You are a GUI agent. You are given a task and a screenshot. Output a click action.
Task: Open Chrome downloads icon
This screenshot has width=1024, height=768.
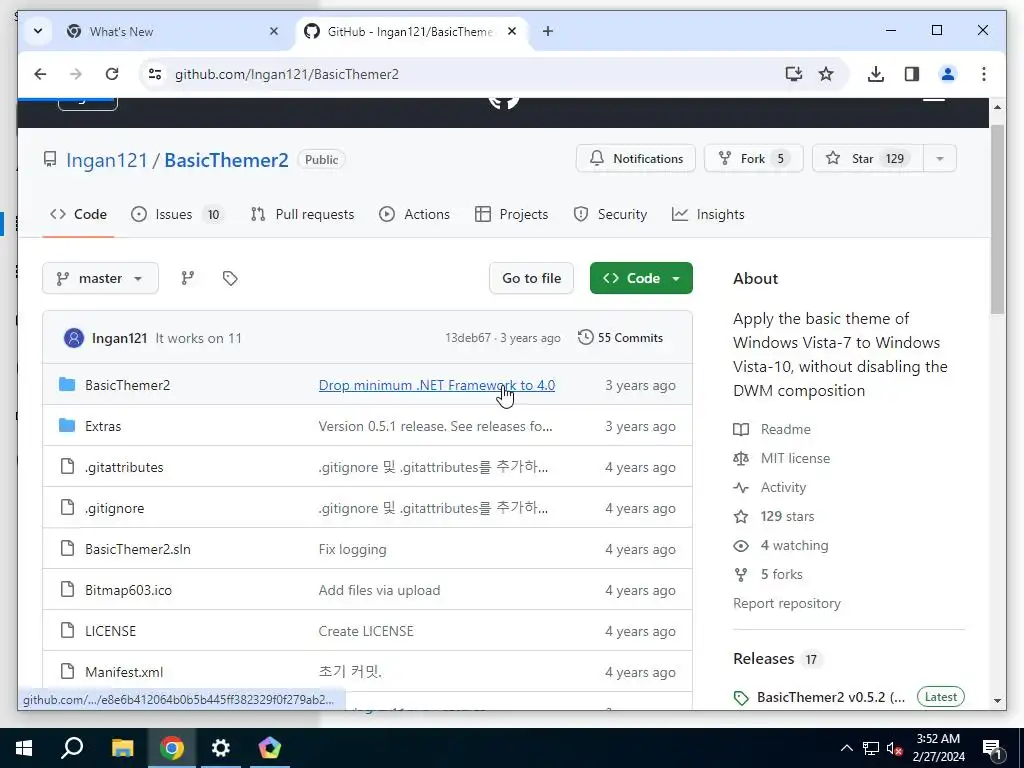(876, 74)
